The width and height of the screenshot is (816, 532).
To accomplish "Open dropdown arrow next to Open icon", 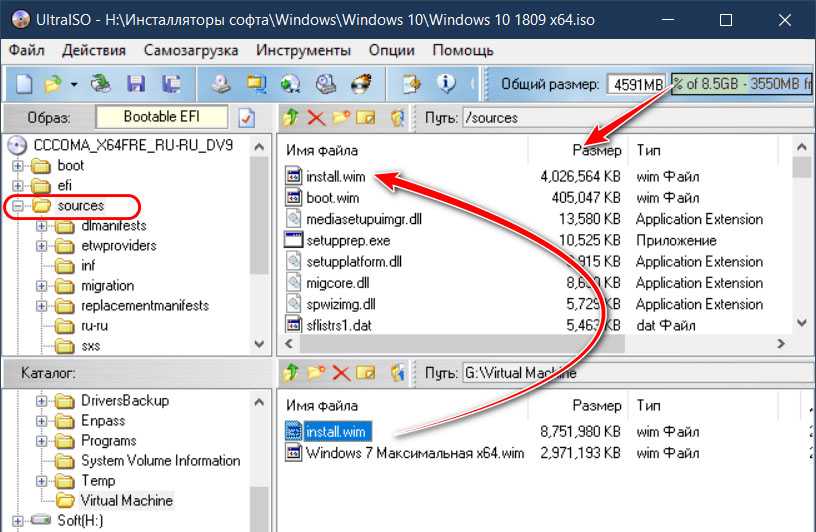I will 72,84.
